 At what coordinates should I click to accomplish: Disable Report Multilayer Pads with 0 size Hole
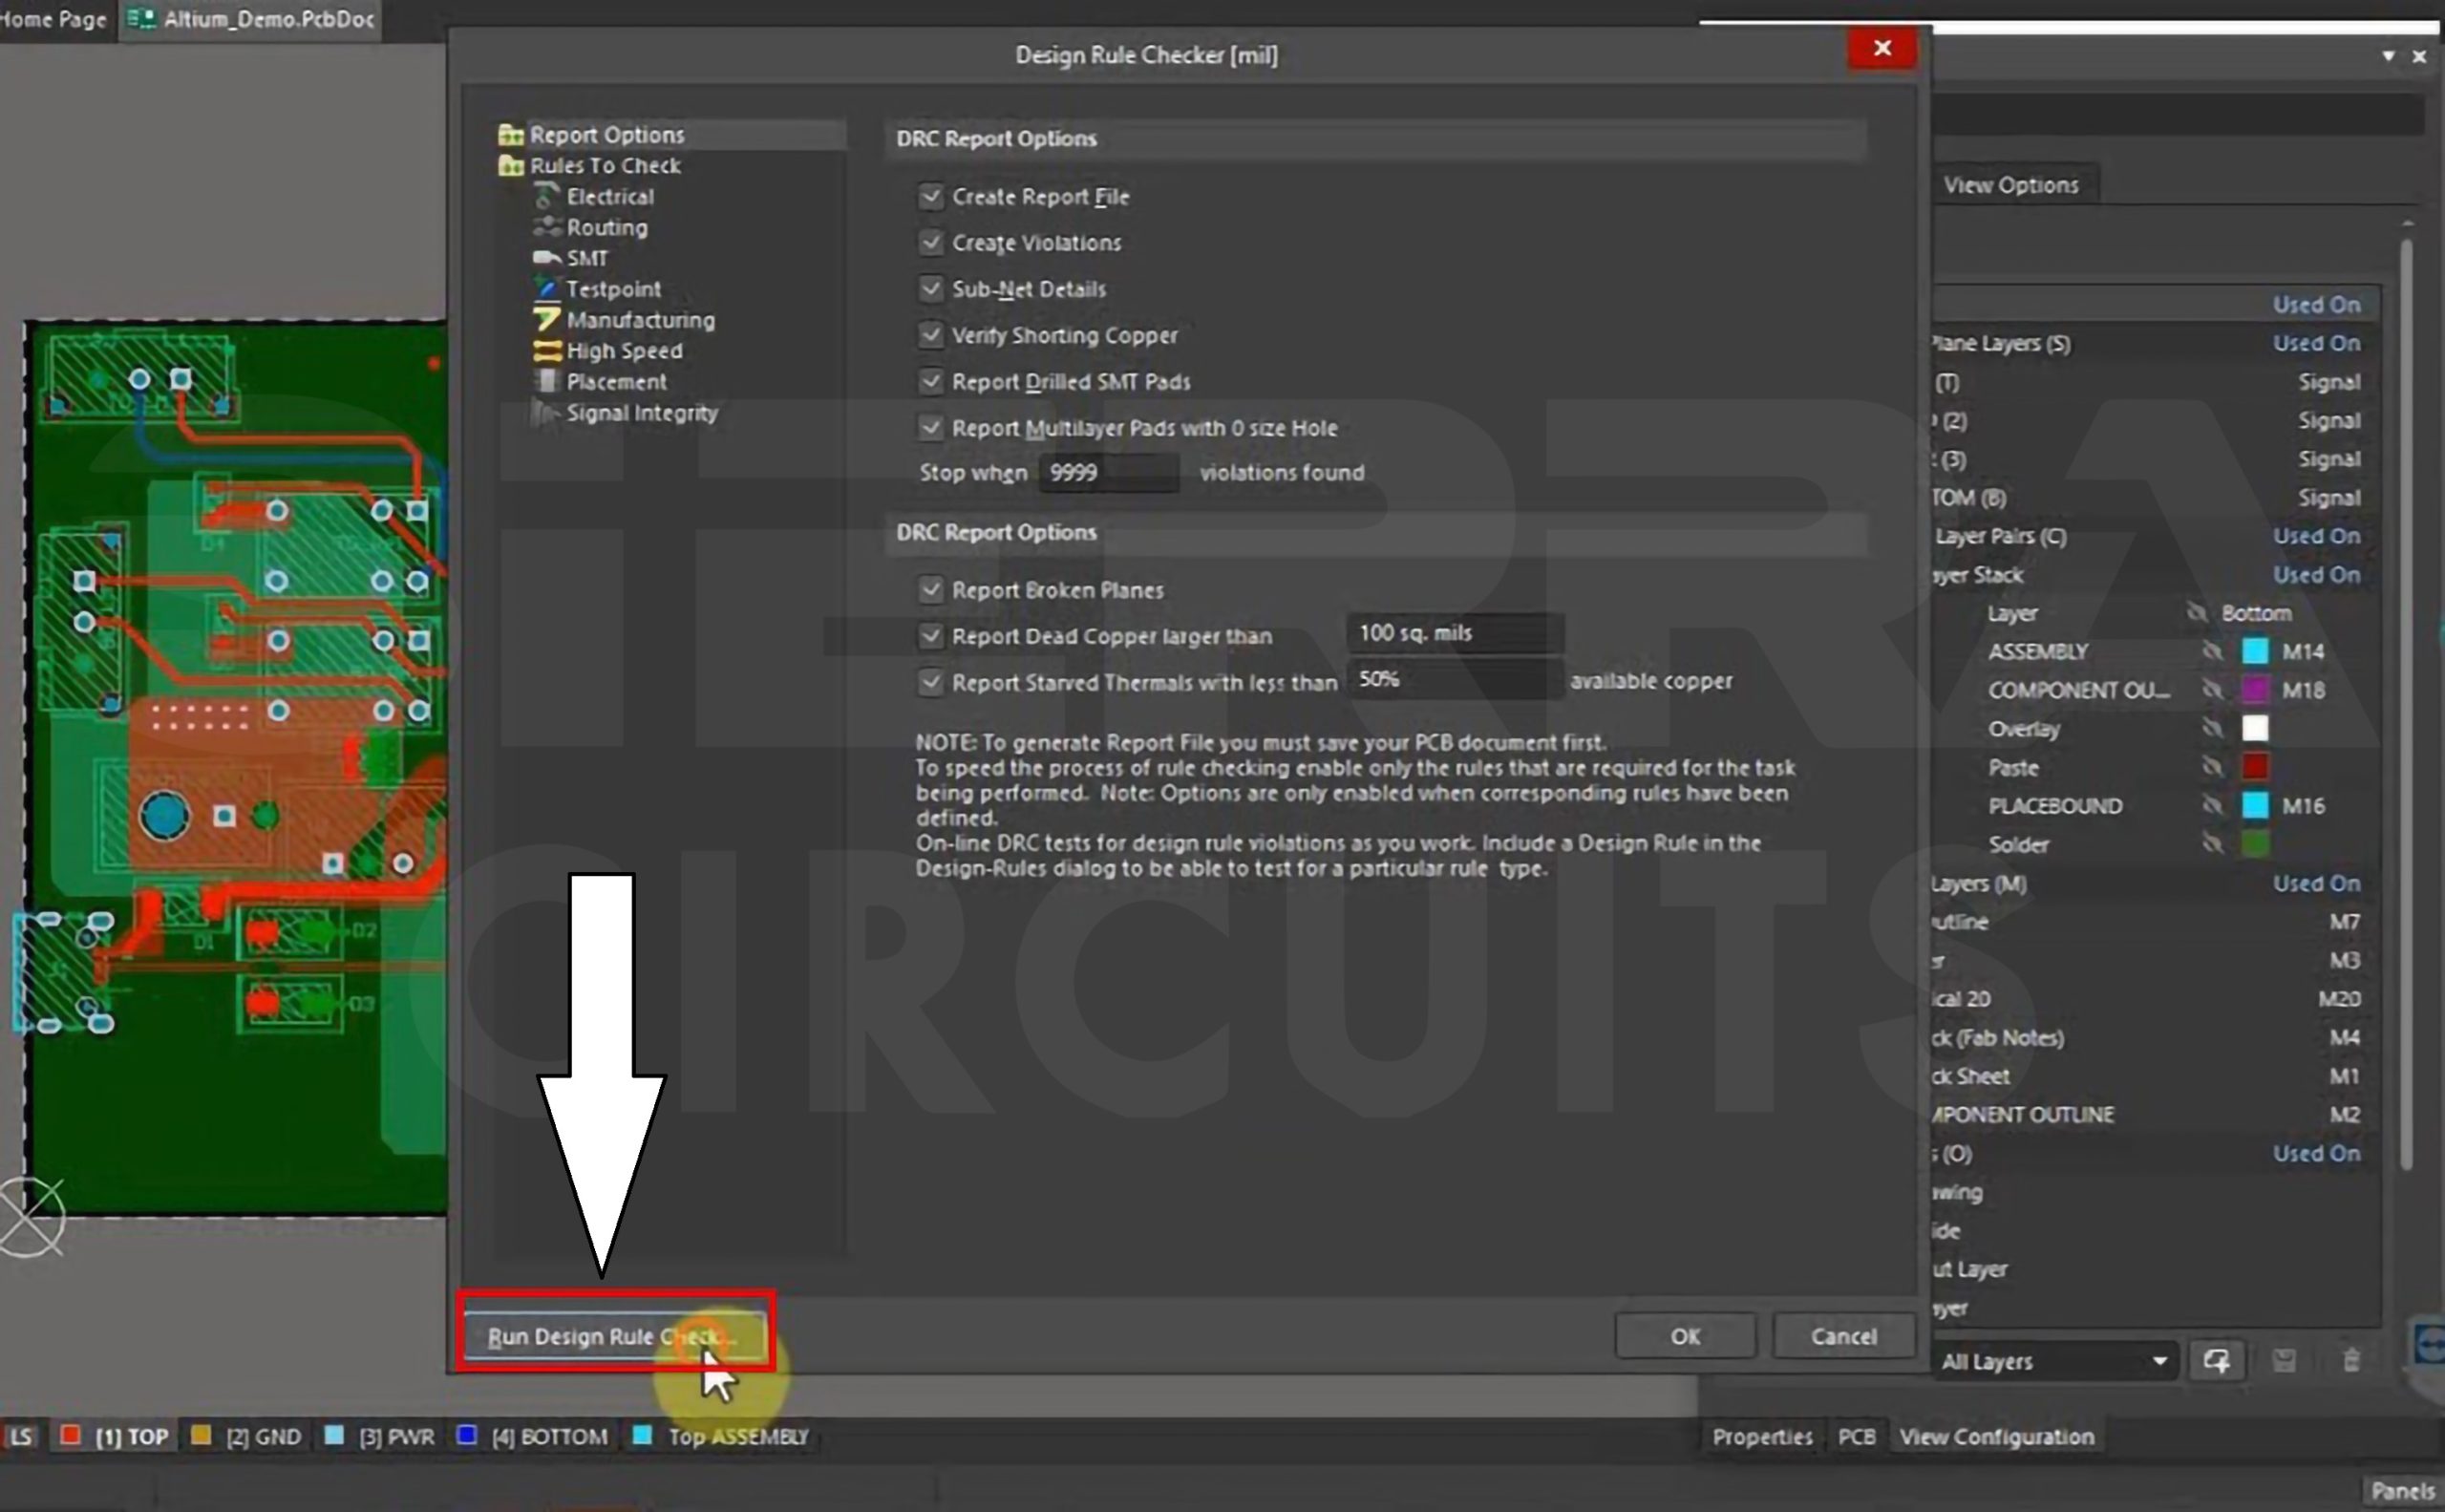tap(927, 426)
